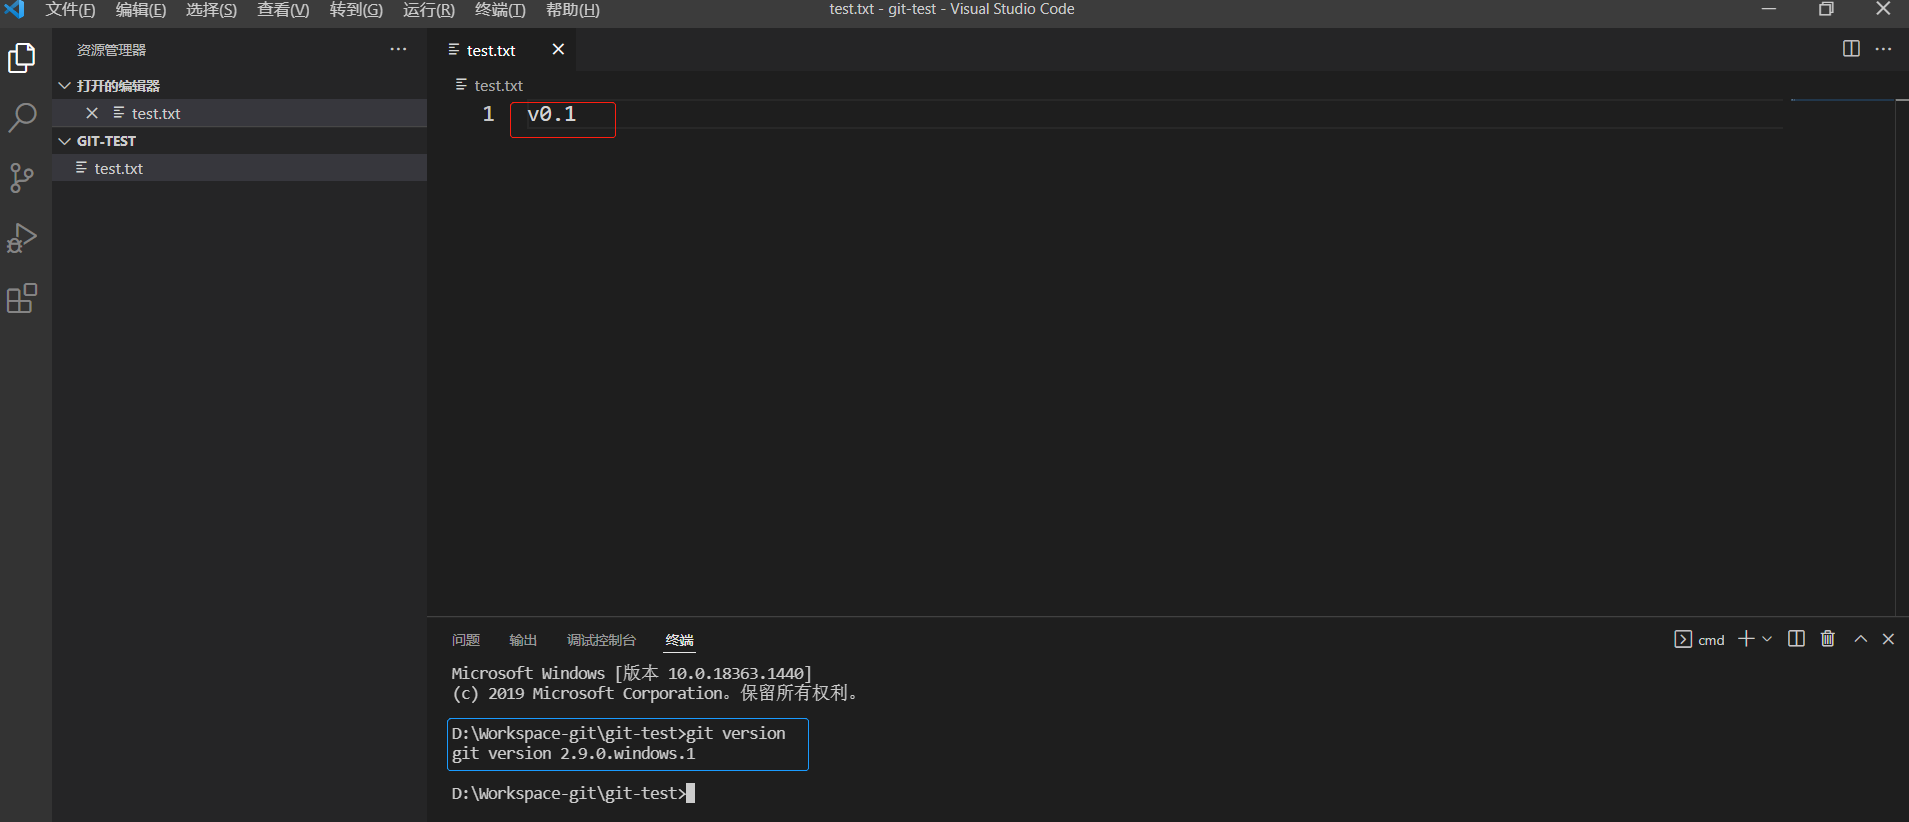Open the Selection menu (选择)
The width and height of the screenshot is (1909, 822).
pyautogui.click(x=211, y=10)
